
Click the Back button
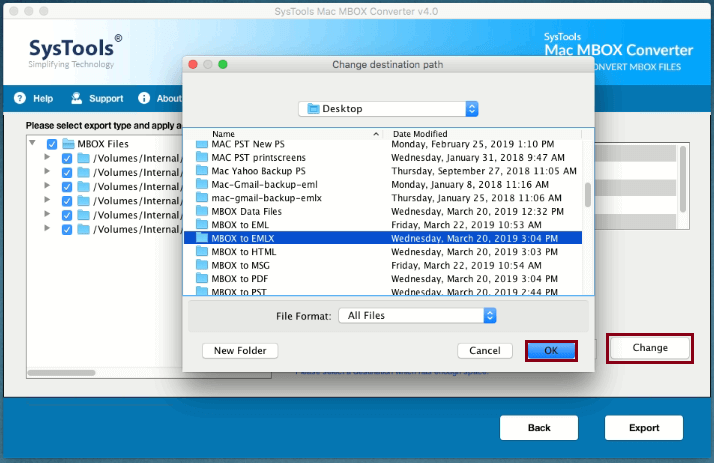click(539, 427)
